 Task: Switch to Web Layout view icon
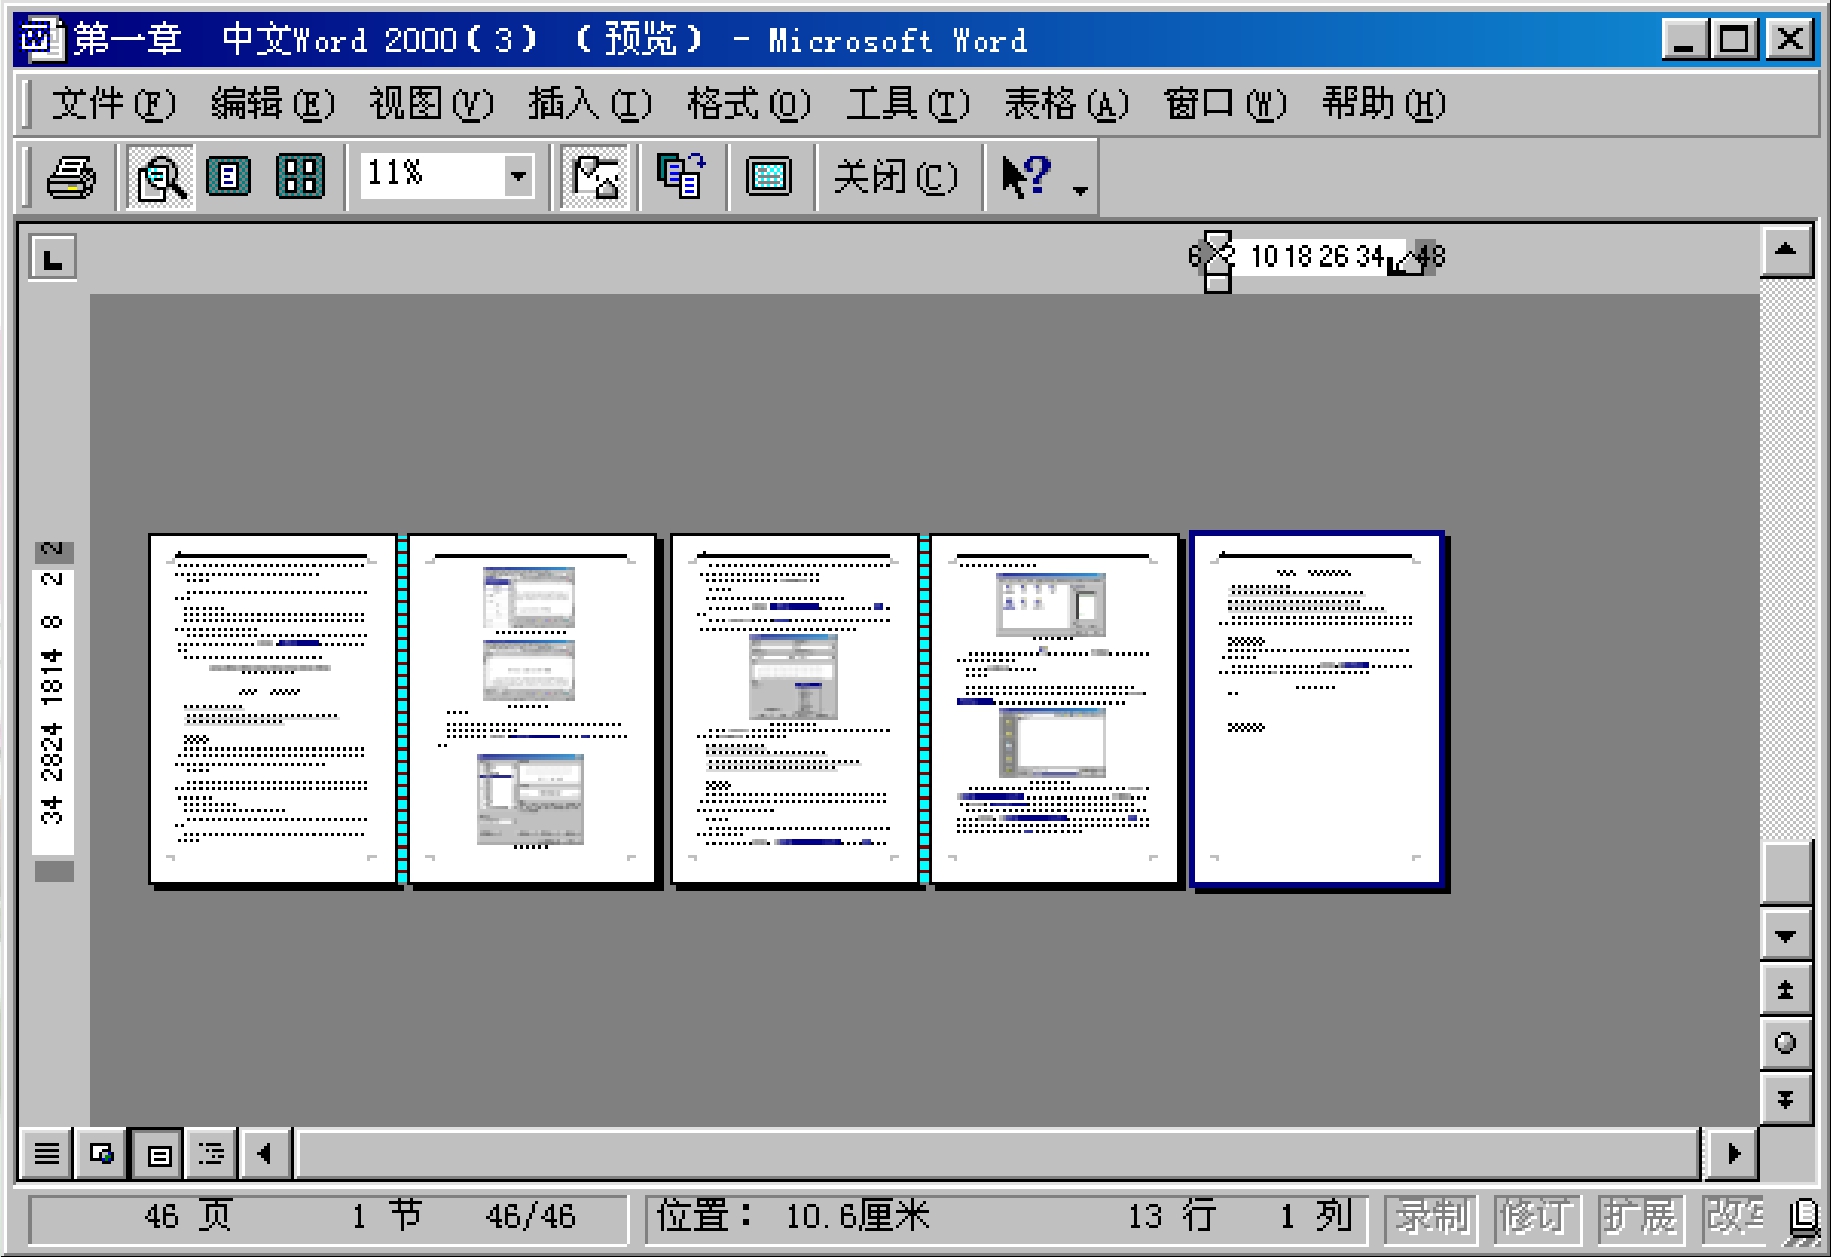[x=101, y=1154]
